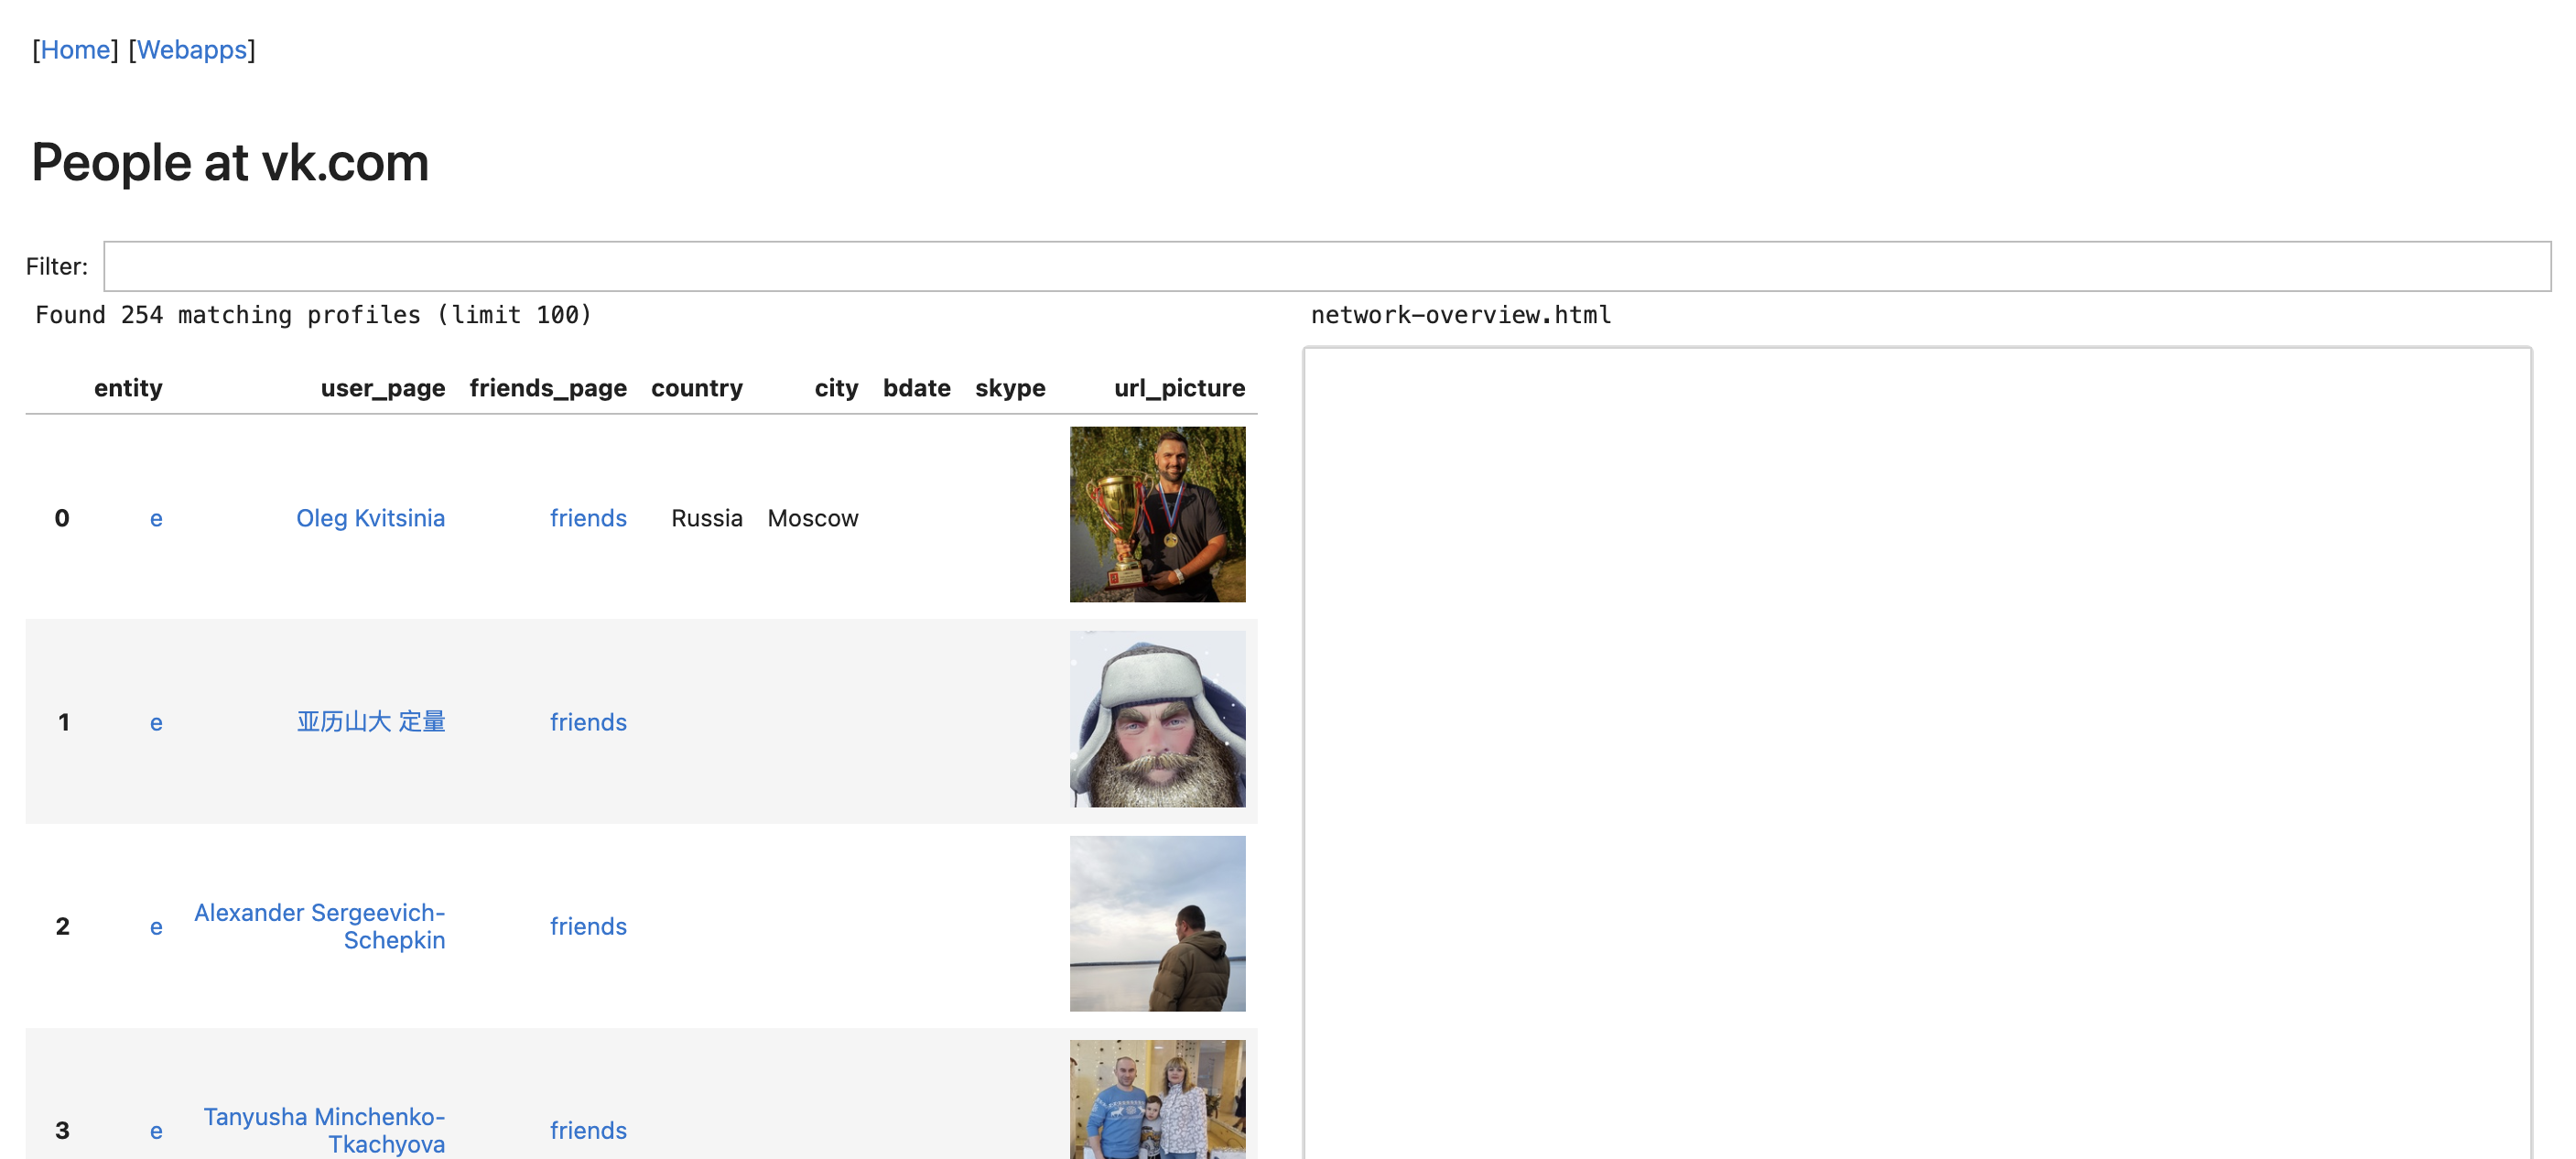This screenshot has width=2576, height=1159.
Task: Open Tanyusha Minchenko-Tkachyova's user page
Action: pyautogui.click(x=324, y=1130)
